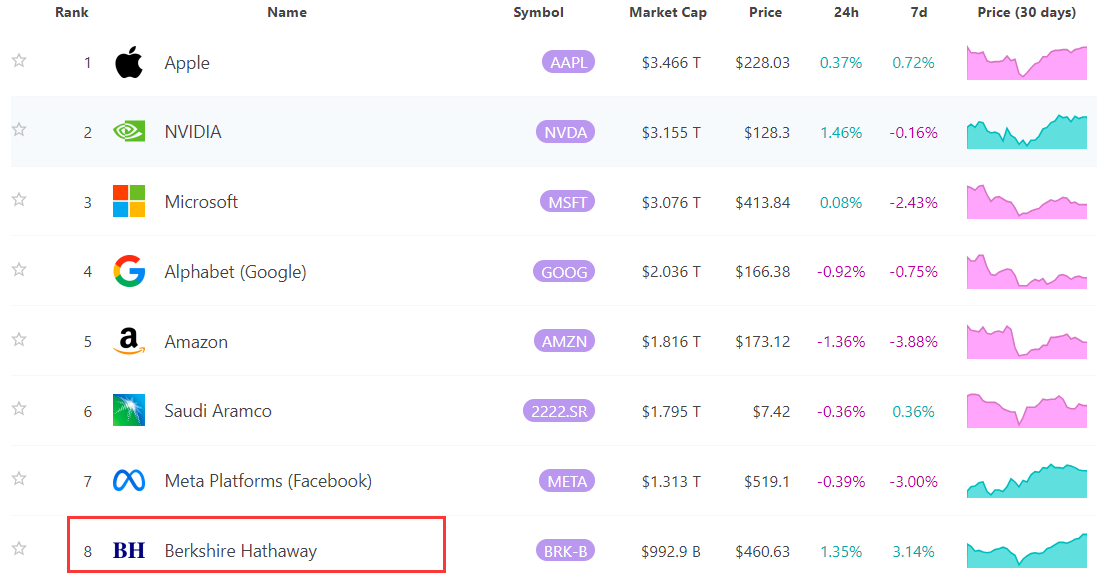The width and height of the screenshot is (1097, 583).
Task: Toggle favorite star for Apple
Action: (x=18, y=61)
